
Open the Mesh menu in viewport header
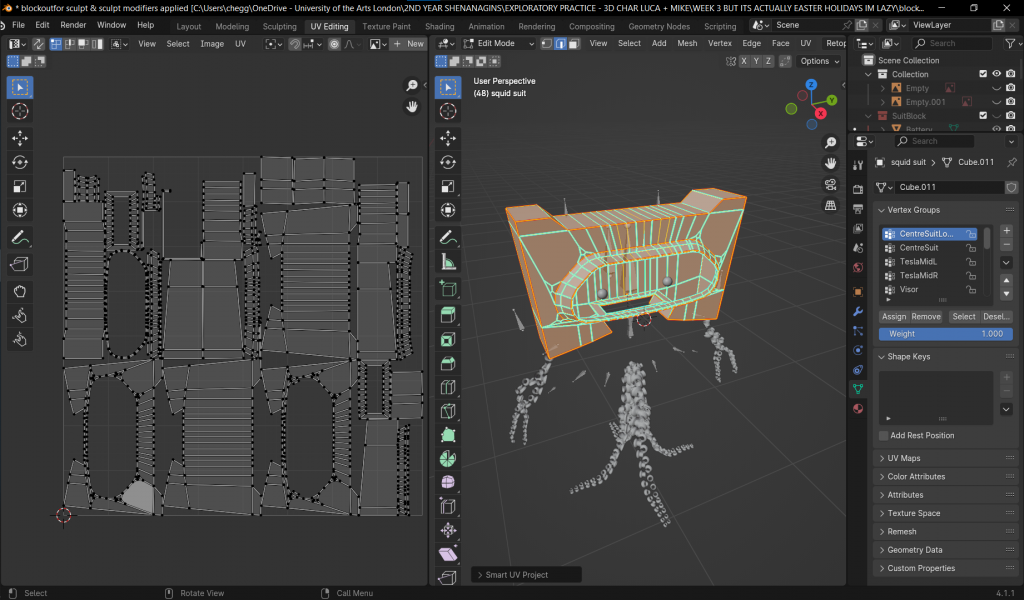click(x=687, y=43)
